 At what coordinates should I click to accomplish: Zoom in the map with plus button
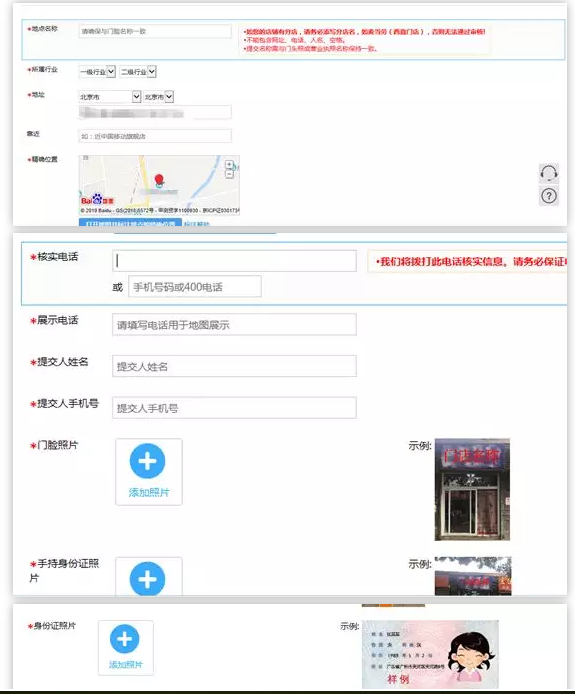click(229, 165)
